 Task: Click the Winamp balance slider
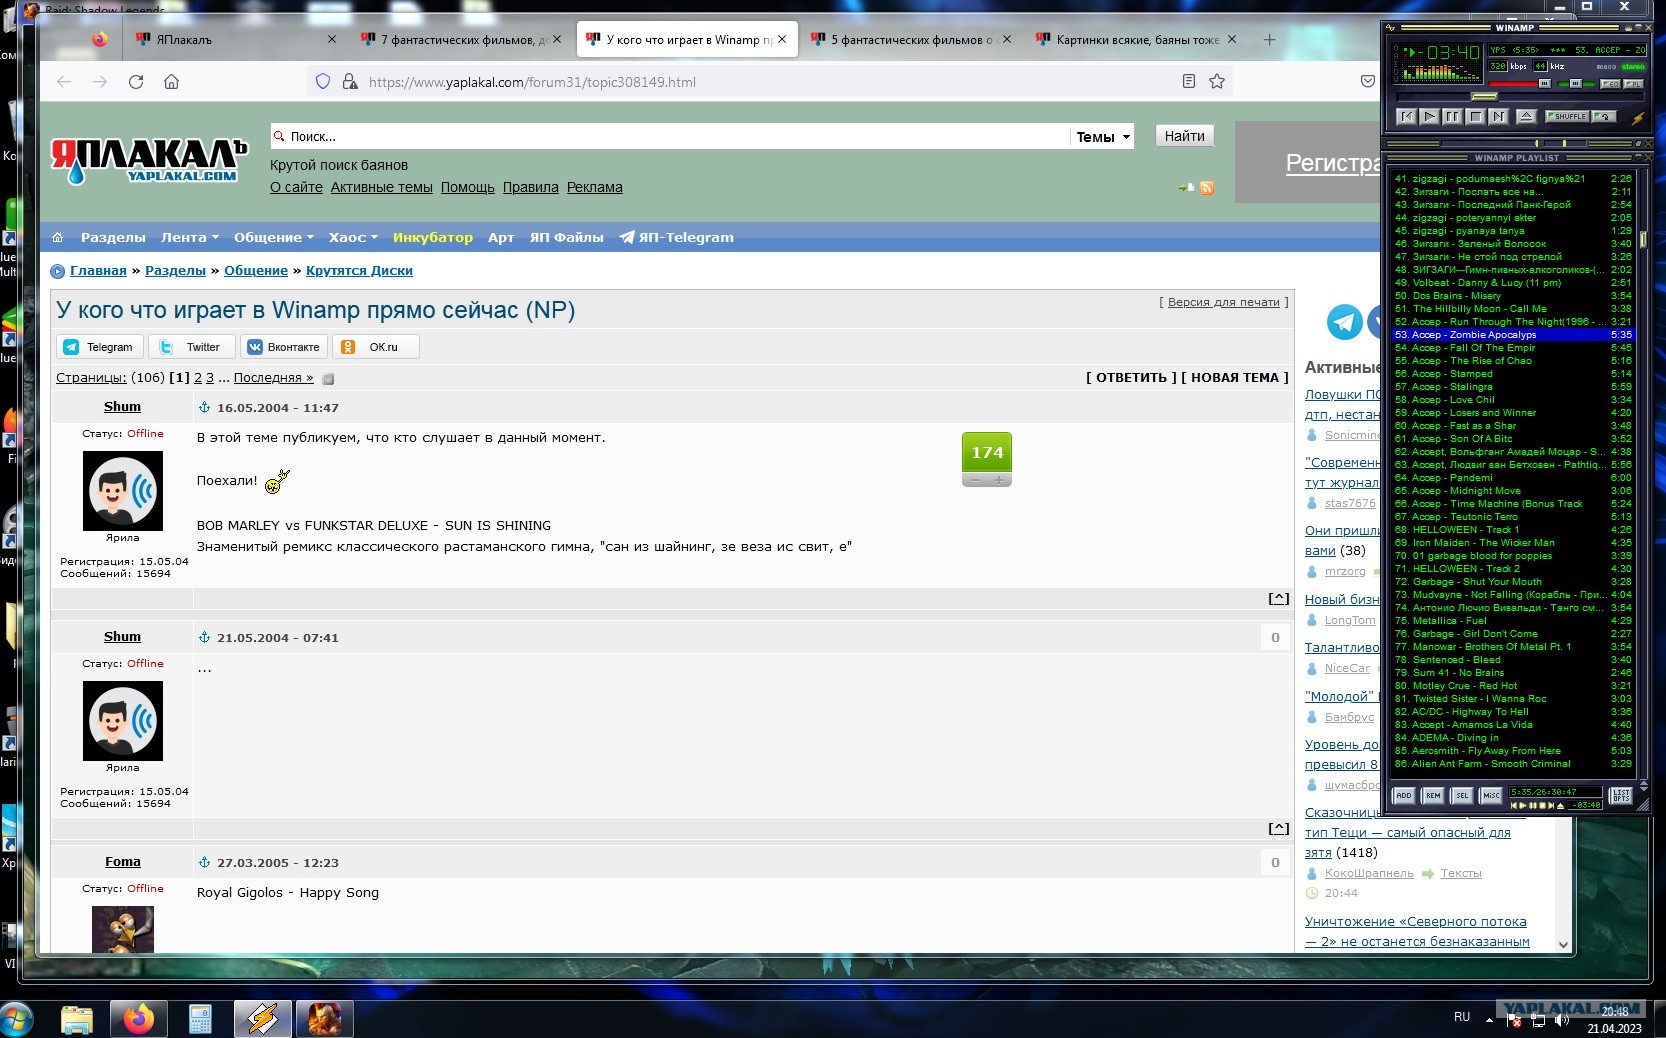point(1576,84)
